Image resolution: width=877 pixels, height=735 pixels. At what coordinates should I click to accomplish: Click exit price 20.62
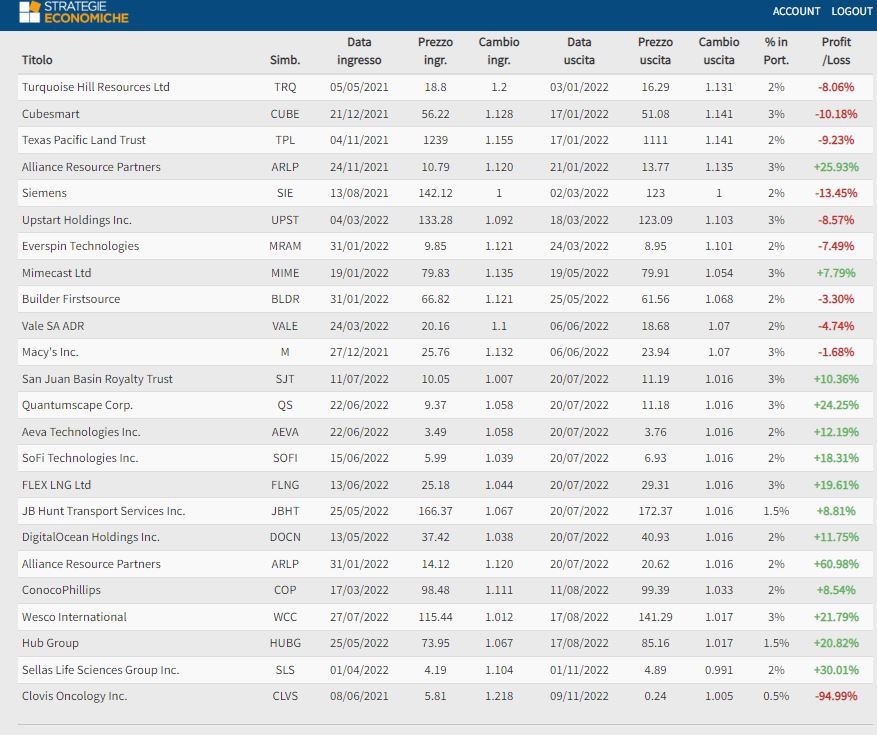click(655, 564)
